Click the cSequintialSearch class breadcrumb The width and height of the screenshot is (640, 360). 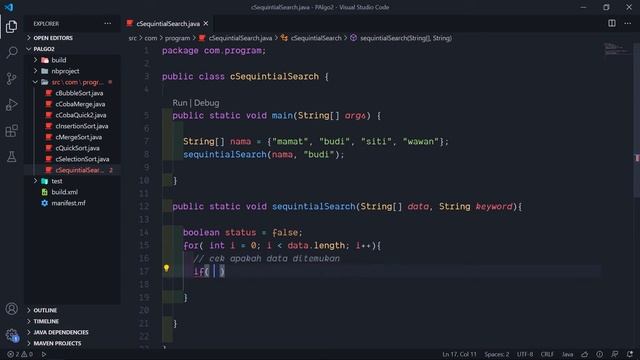(311, 38)
